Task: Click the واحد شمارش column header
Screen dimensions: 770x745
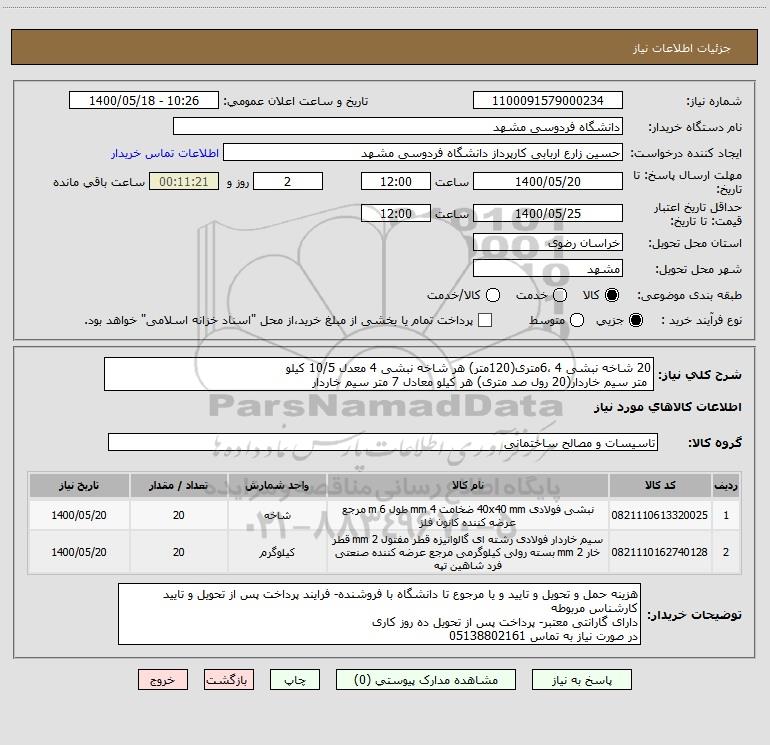Action: click(277, 486)
